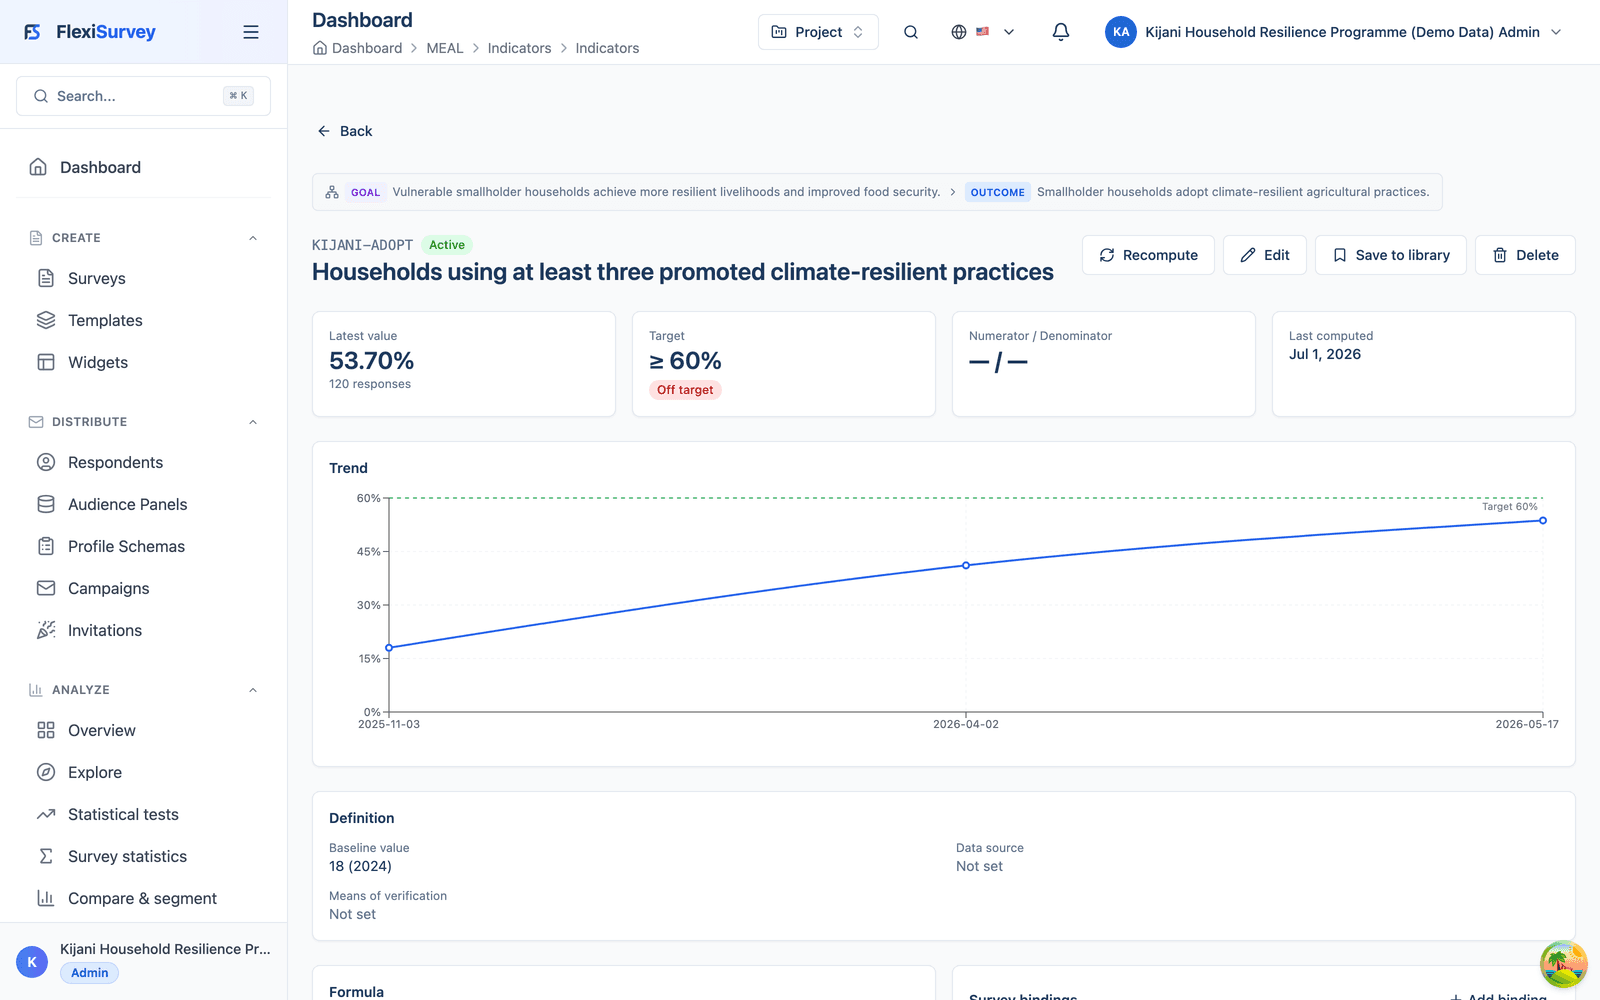This screenshot has width=1600, height=1000.
Task: Collapse the CREATE section
Action: pos(253,238)
